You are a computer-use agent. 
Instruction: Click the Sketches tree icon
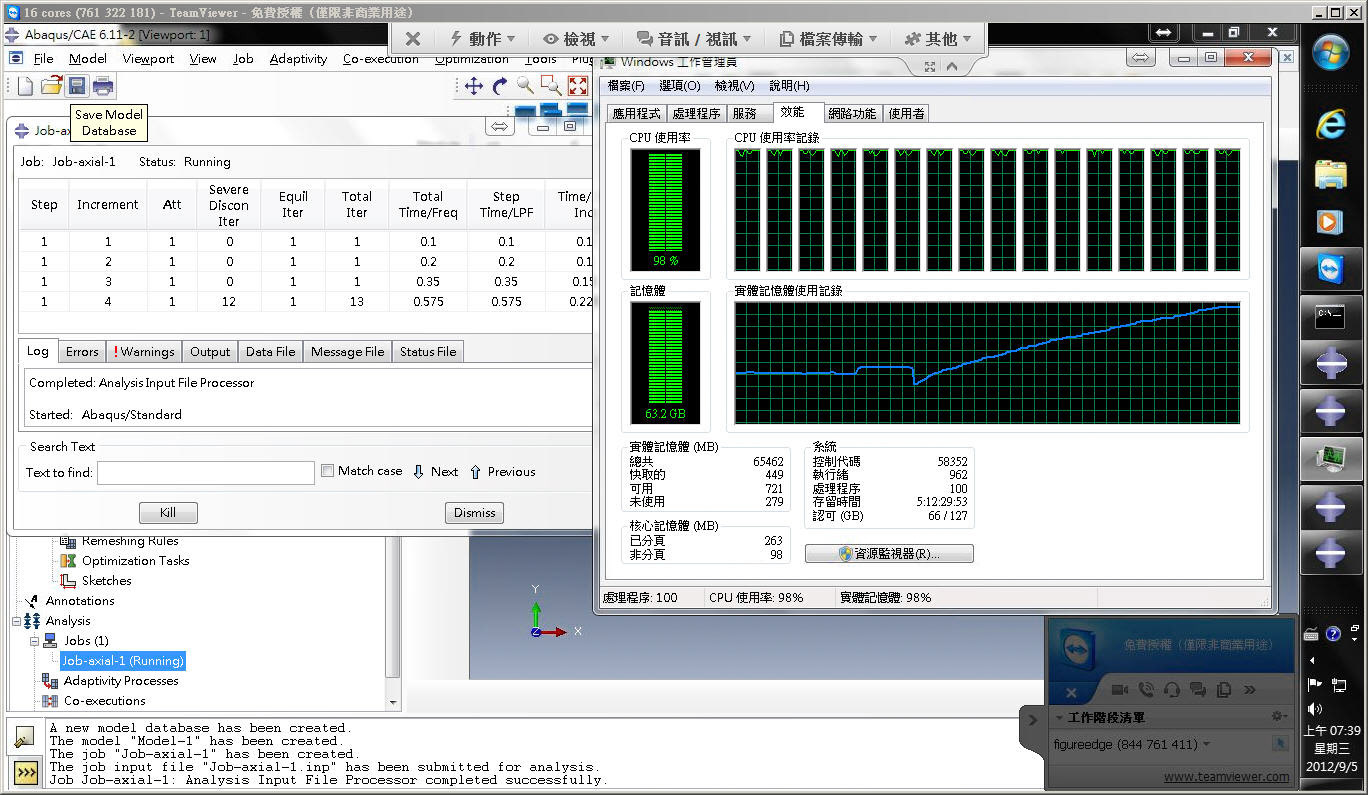click(x=68, y=581)
